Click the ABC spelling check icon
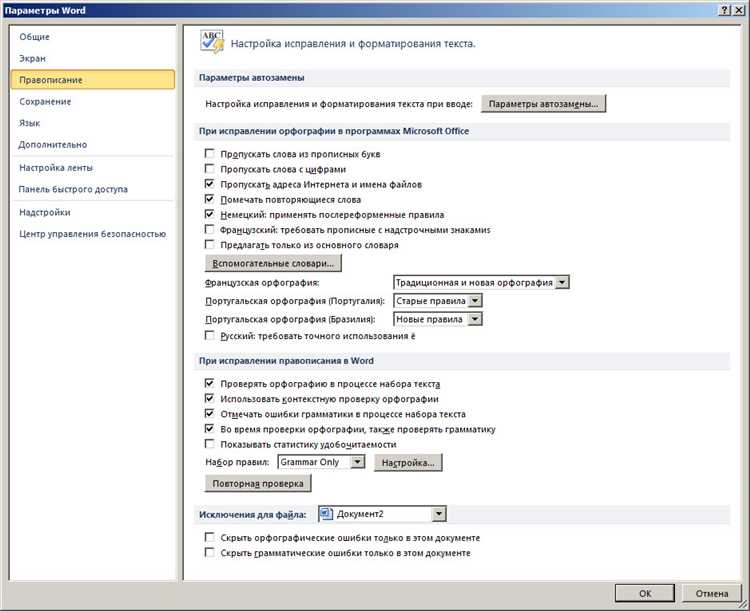This screenshot has height=611, width=750. click(x=212, y=42)
